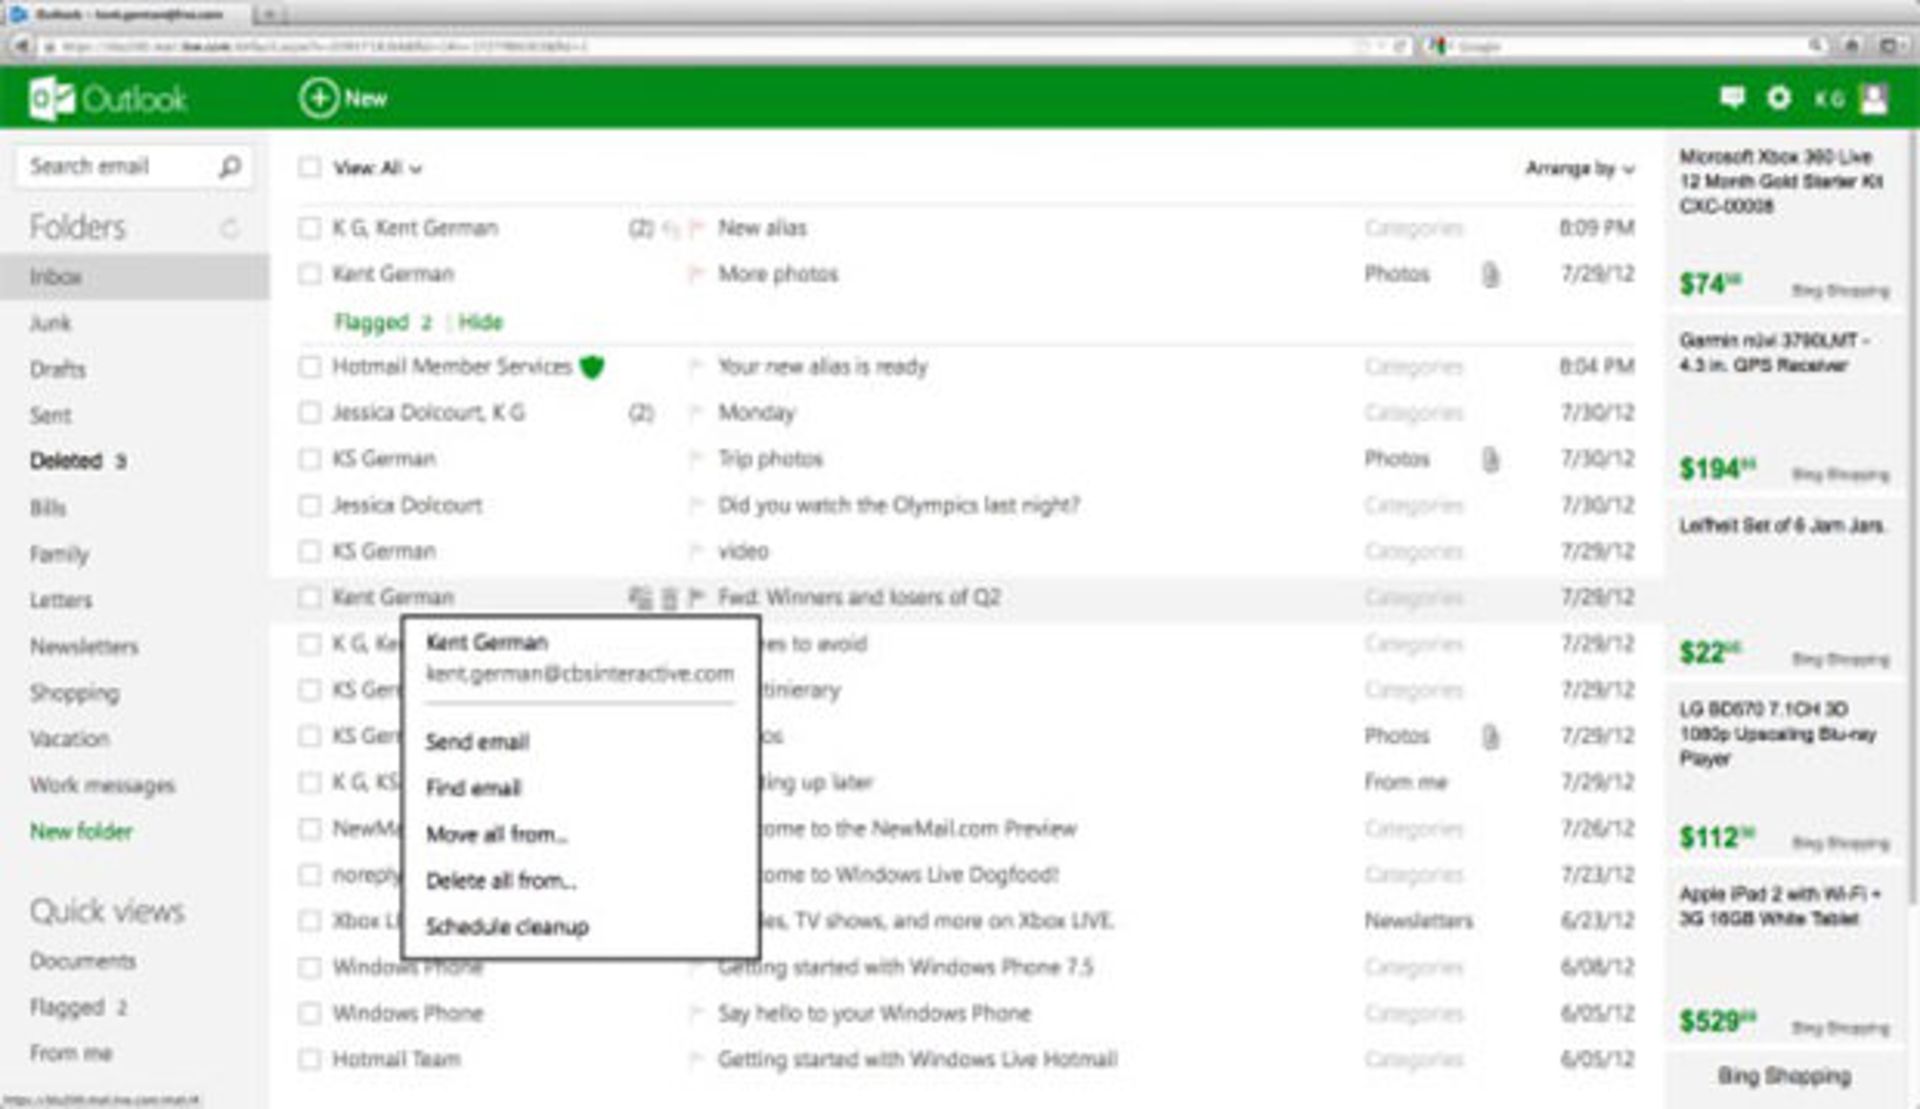1920x1109 pixels.
Task: Open the Arrange by dropdown
Action: (1579, 168)
